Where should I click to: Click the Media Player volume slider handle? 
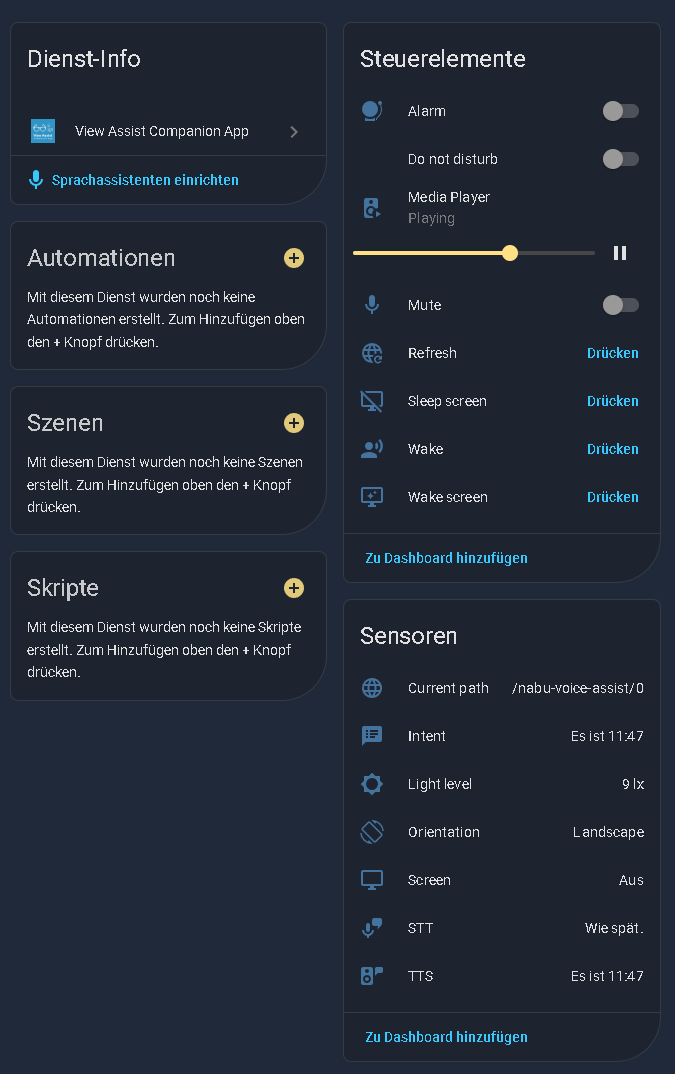pyautogui.click(x=510, y=253)
